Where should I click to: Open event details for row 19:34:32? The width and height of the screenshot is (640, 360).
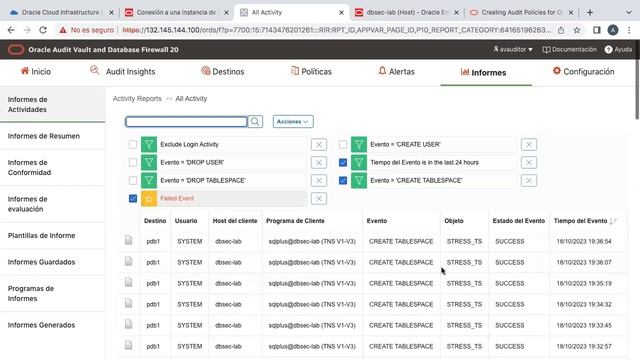(129, 303)
